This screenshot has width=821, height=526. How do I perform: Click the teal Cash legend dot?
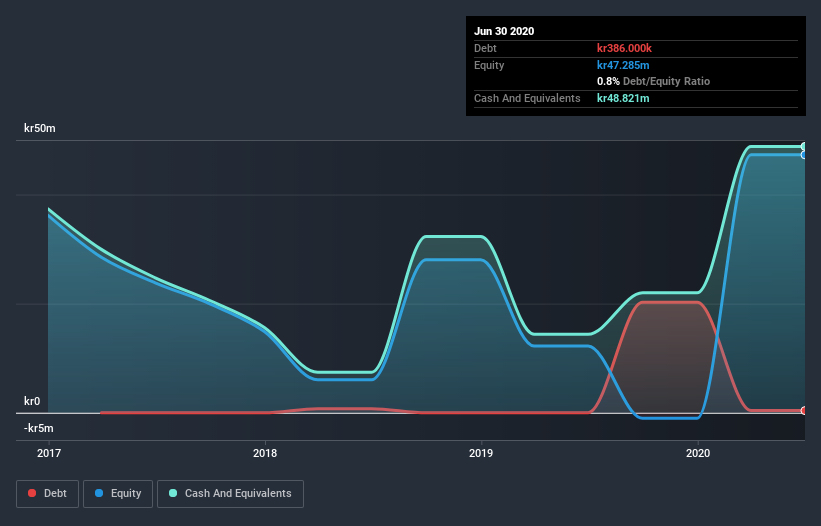click(173, 493)
